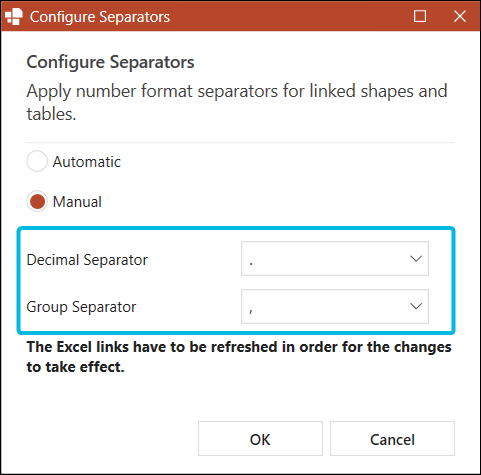Click the Configure Separators heading
The width and height of the screenshot is (481, 475).
[110, 62]
